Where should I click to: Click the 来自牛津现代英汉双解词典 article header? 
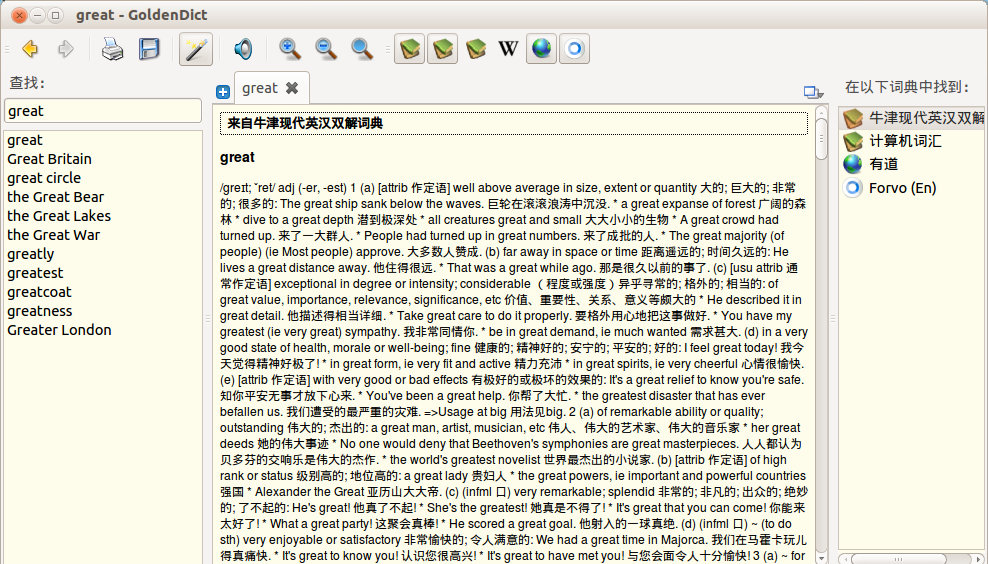pos(514,124)
